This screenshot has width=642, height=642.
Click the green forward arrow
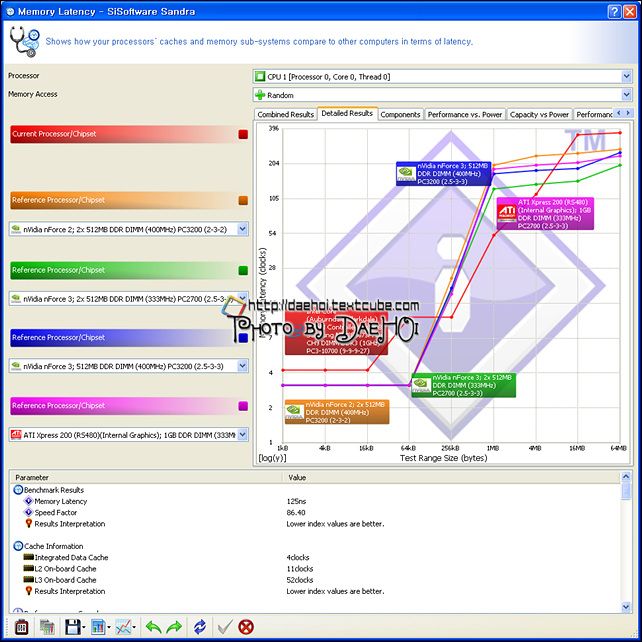point(174,627)
